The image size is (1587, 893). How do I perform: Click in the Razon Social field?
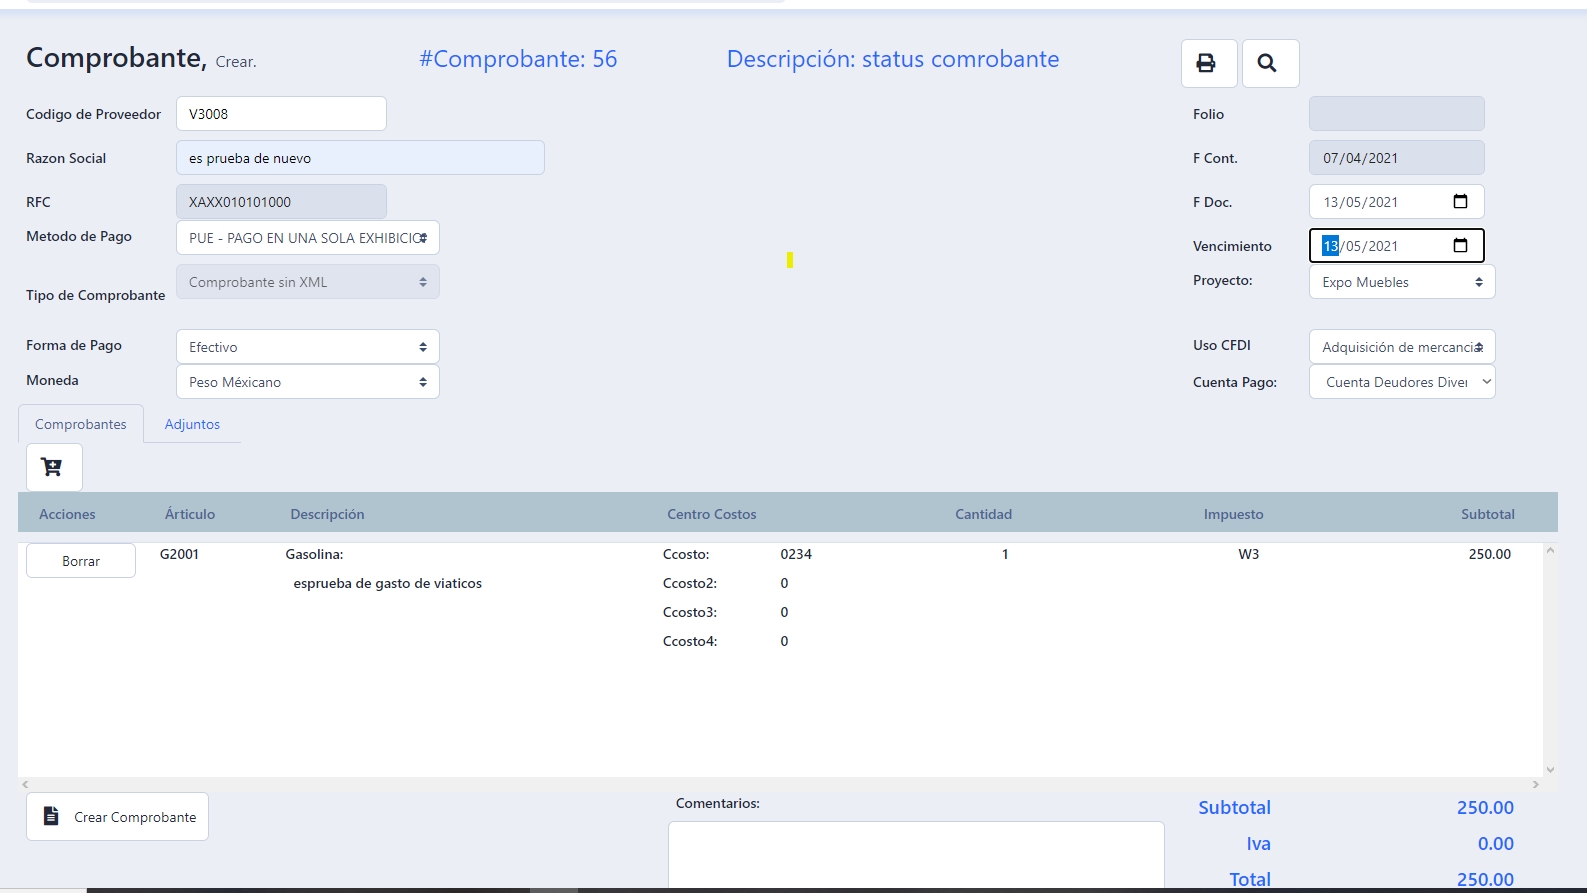coord(360,158)
